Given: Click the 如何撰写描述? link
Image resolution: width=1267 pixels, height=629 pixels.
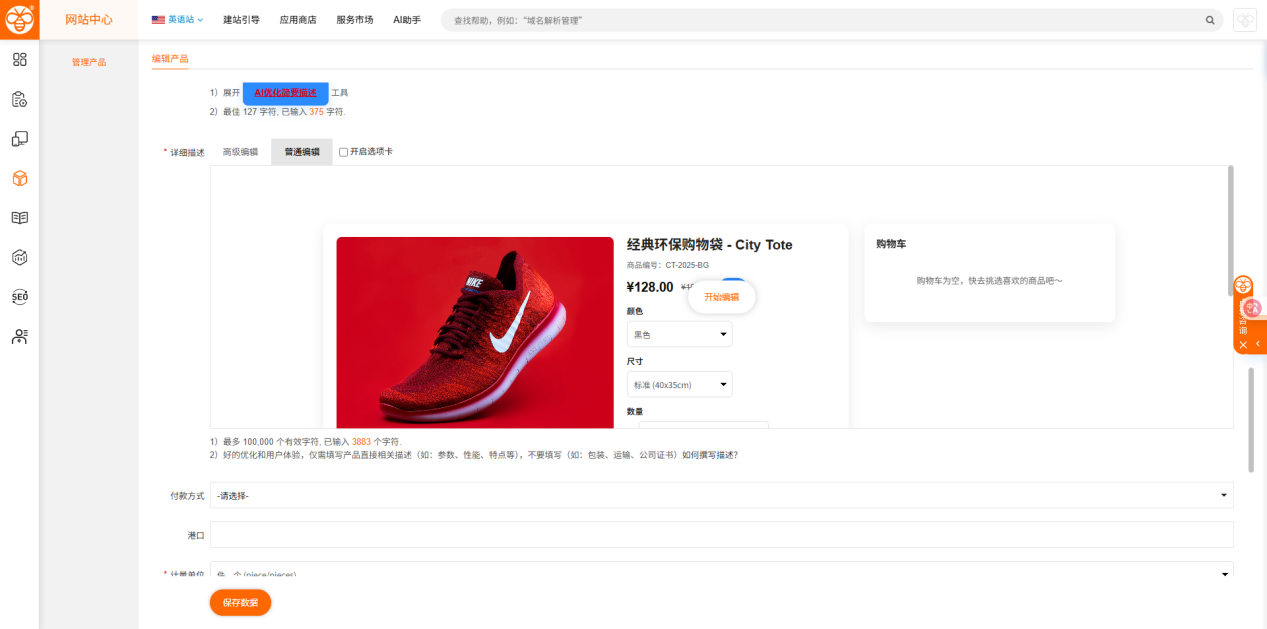Looking at the screenshot, I should pyautogui.click(x=710, y=455).
